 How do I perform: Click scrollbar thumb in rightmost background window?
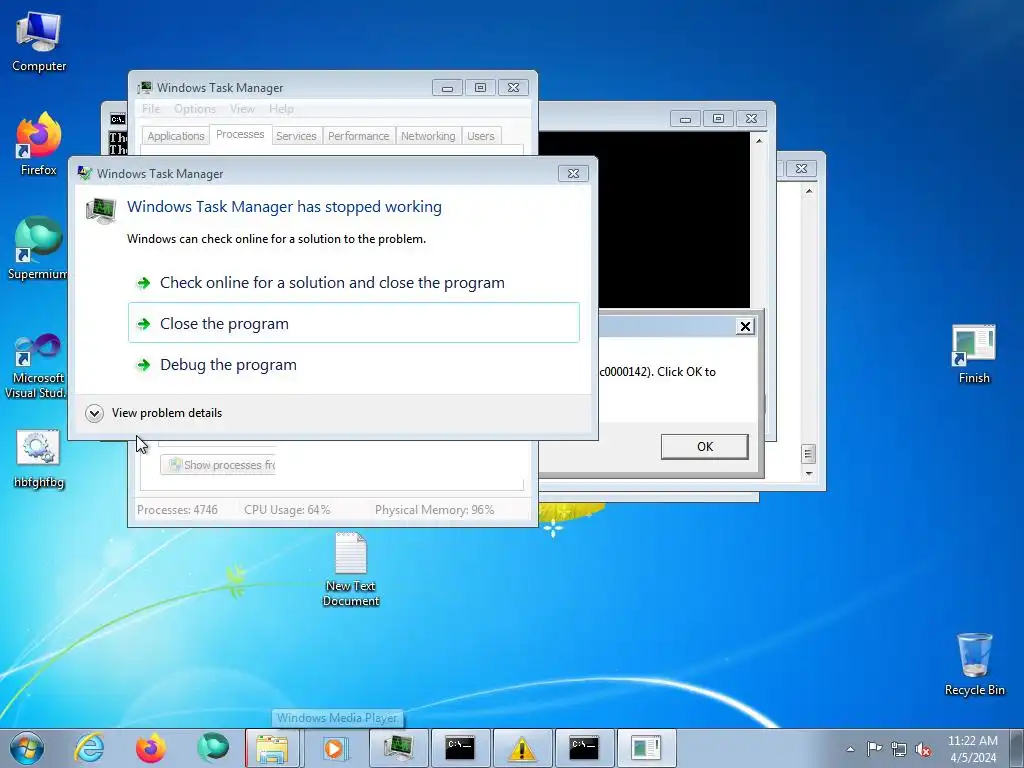coord(808,453)
